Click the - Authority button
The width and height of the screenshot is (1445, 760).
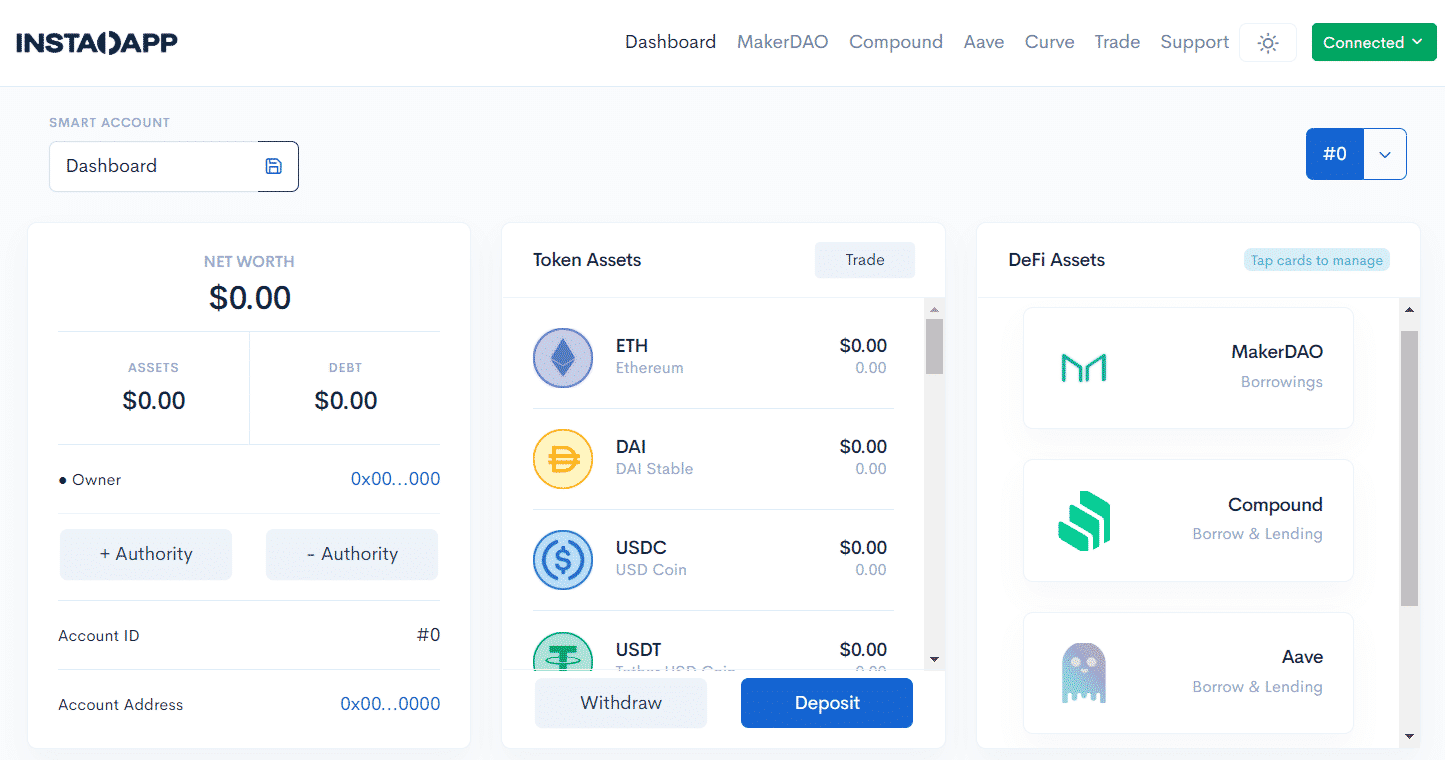pyautogui.click(x=352, y=554)
